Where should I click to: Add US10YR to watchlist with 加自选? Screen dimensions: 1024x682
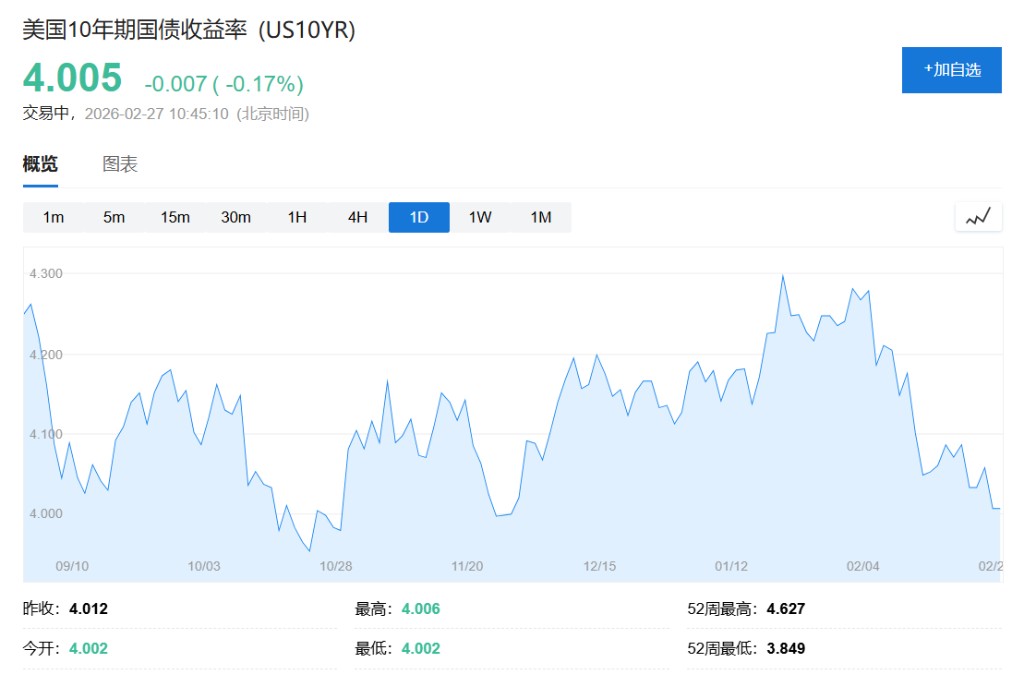coord(951,70)
